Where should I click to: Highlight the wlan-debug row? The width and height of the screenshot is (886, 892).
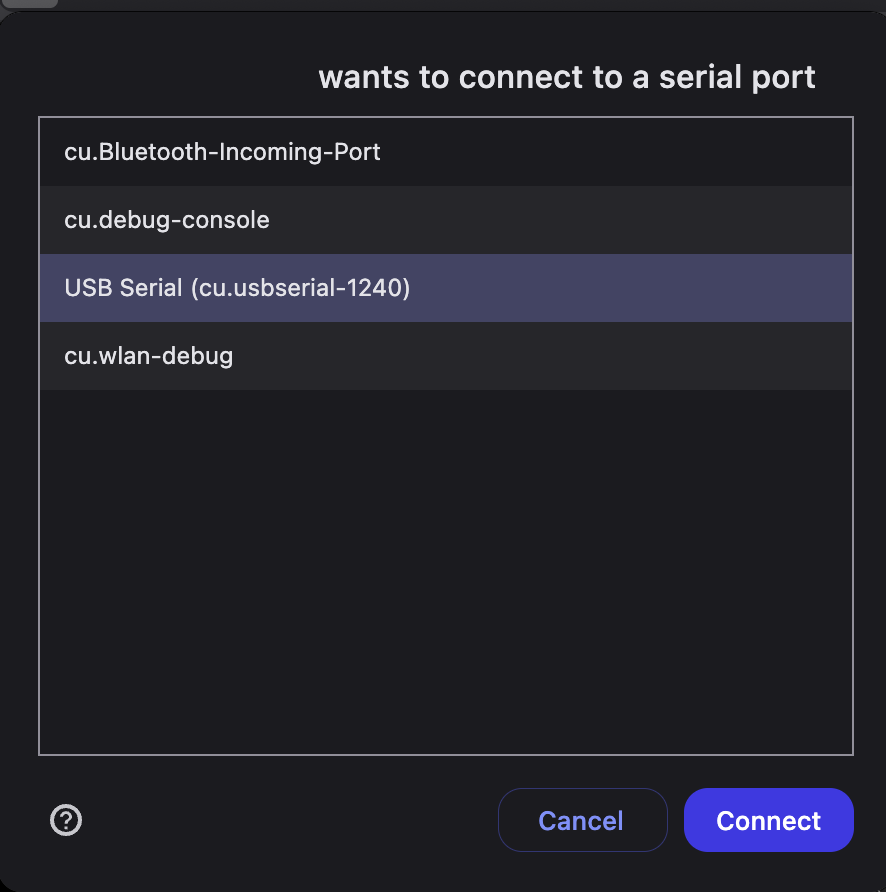tap(446, 356)
